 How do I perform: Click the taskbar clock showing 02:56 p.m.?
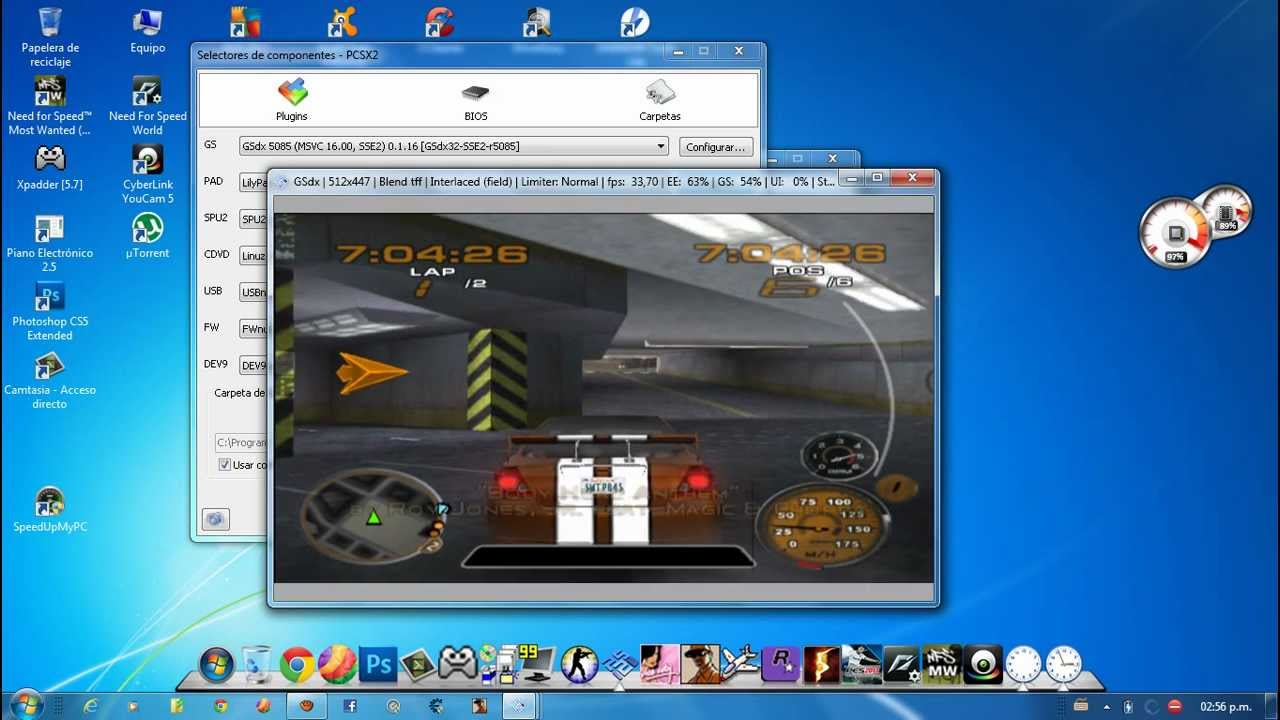pyautogui.click(x=1225, y=706)
